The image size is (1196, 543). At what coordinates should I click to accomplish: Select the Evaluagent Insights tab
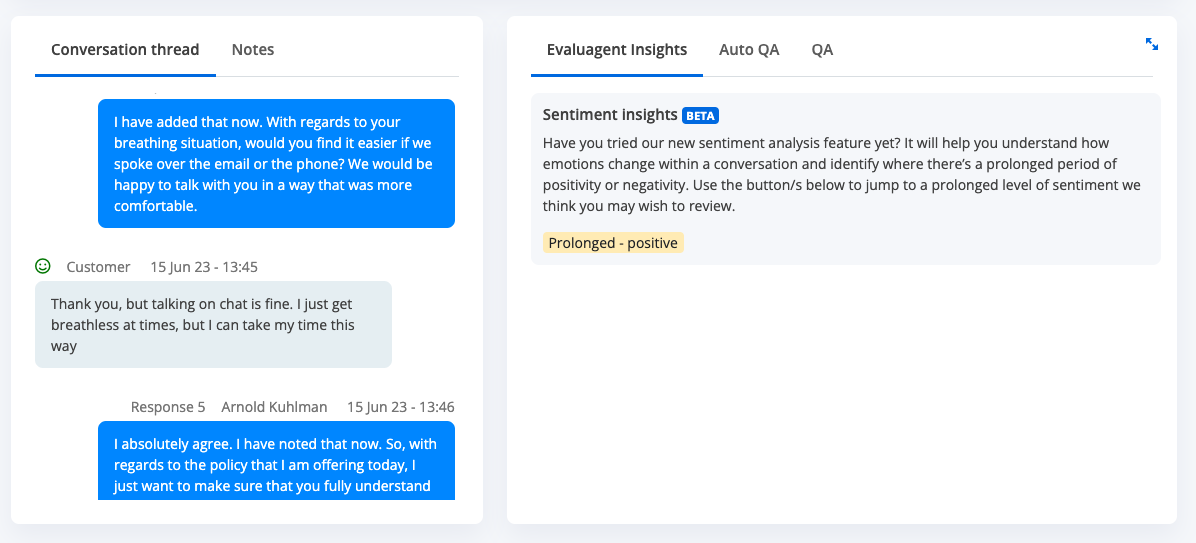pyautogui.click(x=617, y=50)
